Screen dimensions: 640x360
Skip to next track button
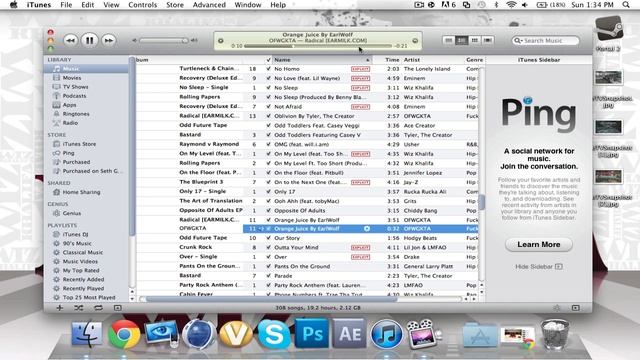[109, 40]
